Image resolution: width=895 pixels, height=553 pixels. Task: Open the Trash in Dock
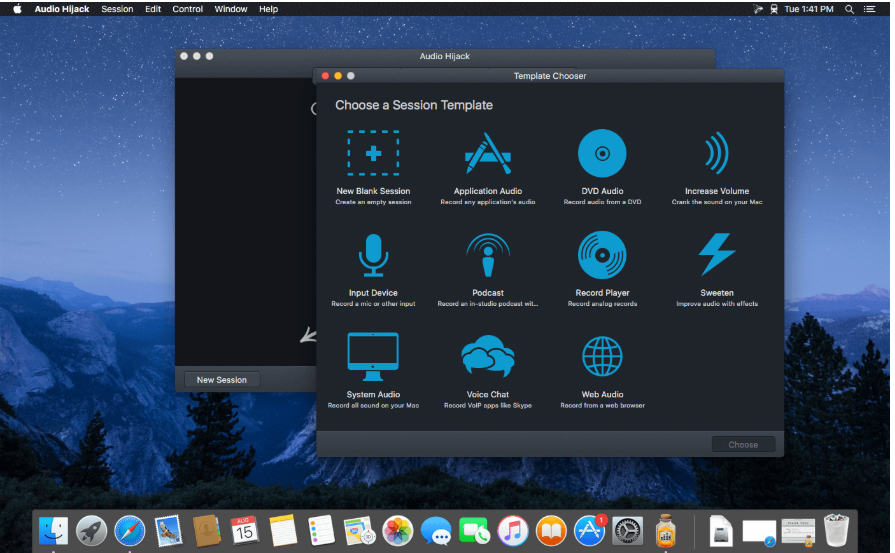click(836, 531)
